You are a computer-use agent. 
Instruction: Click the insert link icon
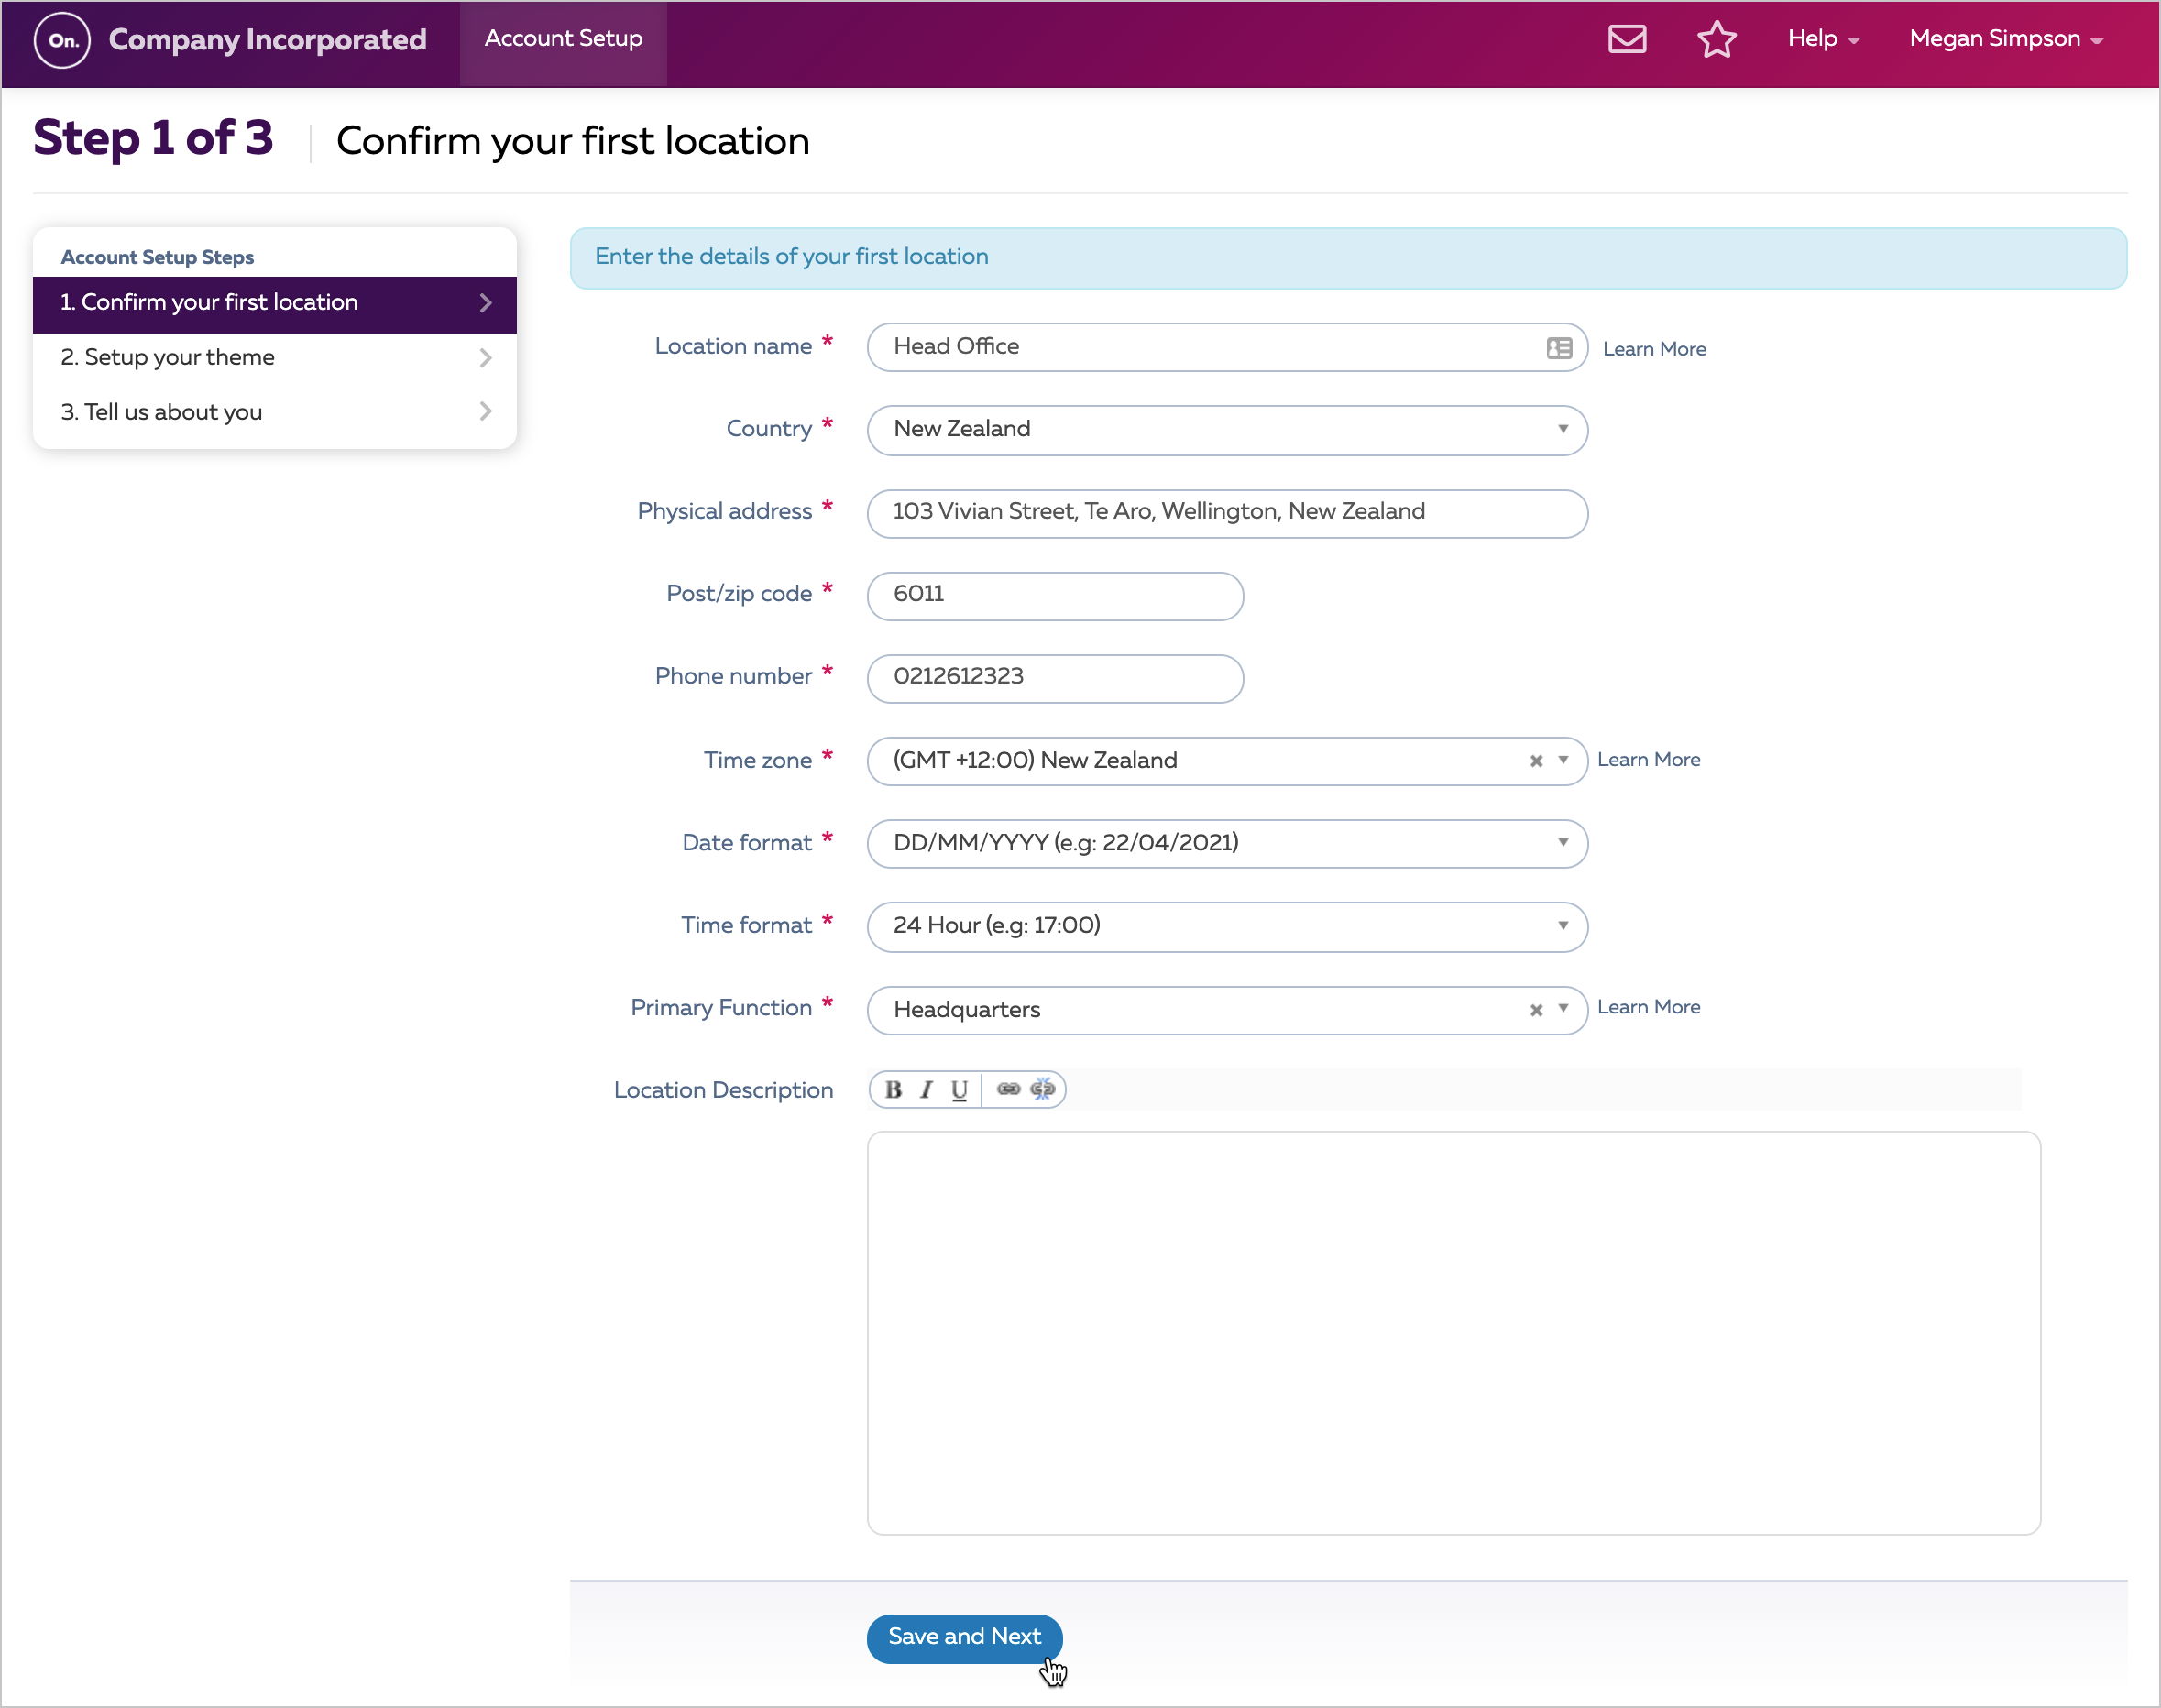[1008, 1089]
